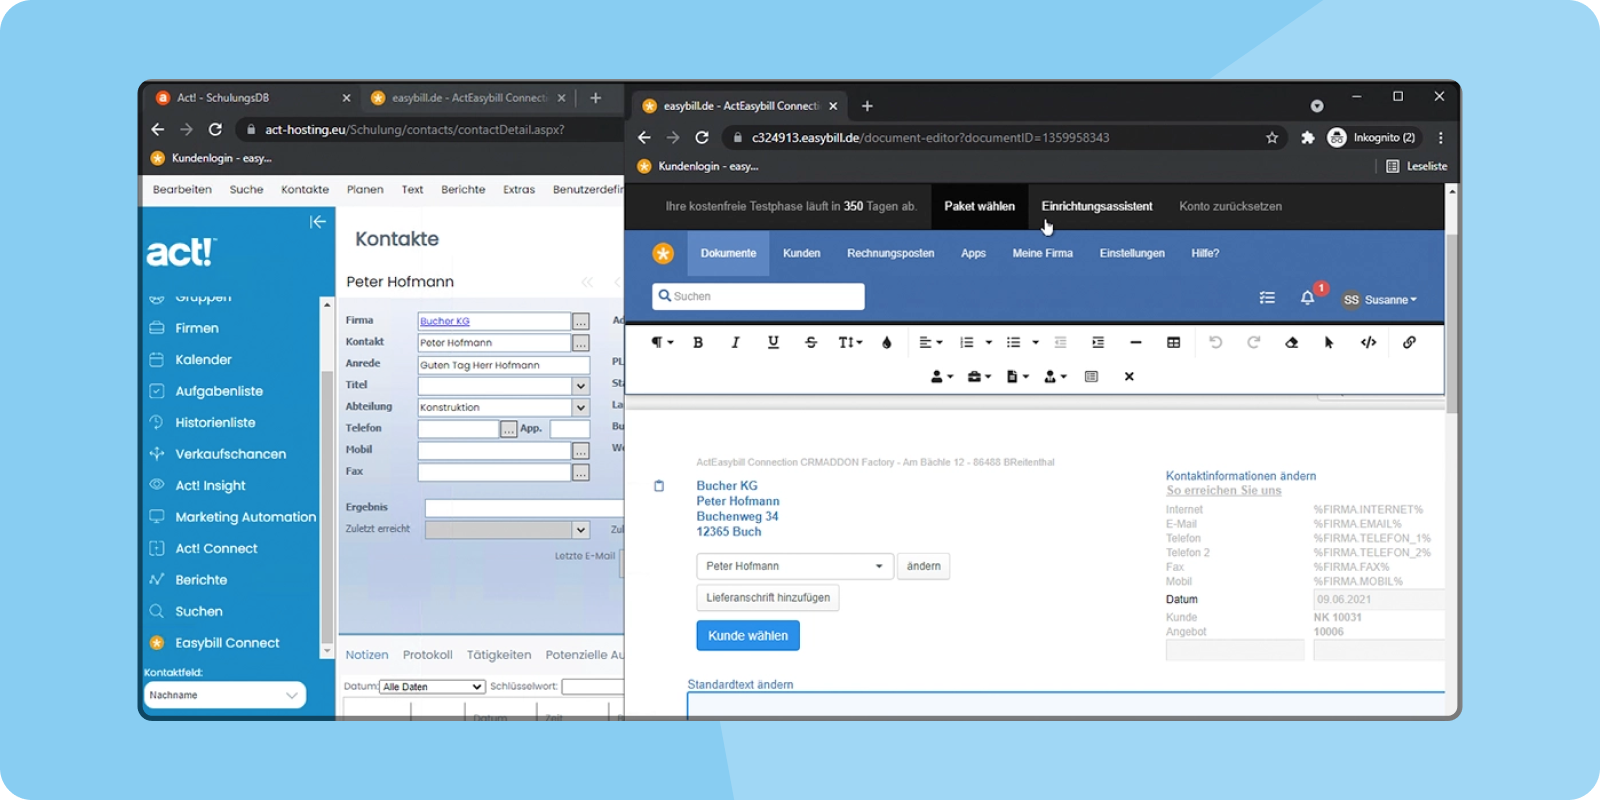Open the Bucher KG company link

[x=445, y=321]
